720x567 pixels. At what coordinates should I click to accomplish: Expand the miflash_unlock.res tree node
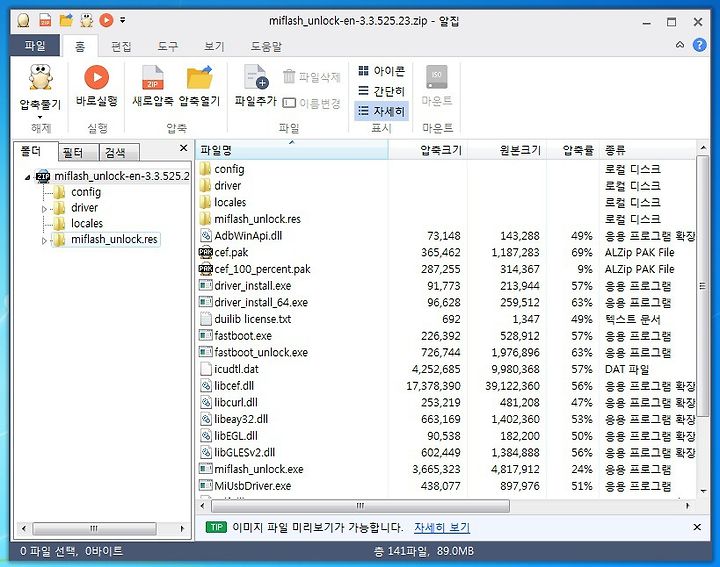(44, 241)
